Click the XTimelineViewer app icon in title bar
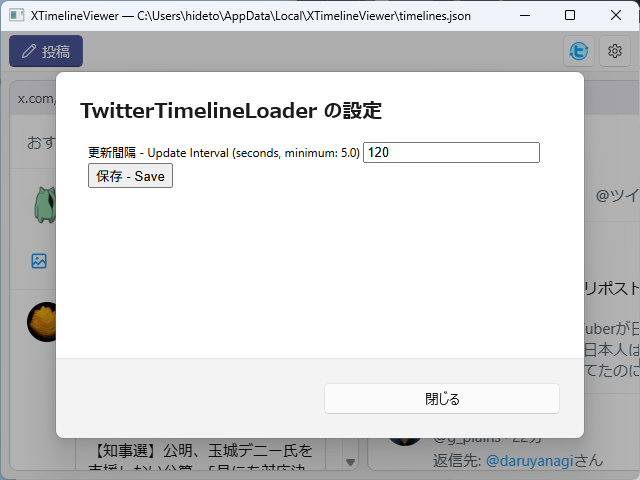 pyautogui.click(x=17, y=16)
